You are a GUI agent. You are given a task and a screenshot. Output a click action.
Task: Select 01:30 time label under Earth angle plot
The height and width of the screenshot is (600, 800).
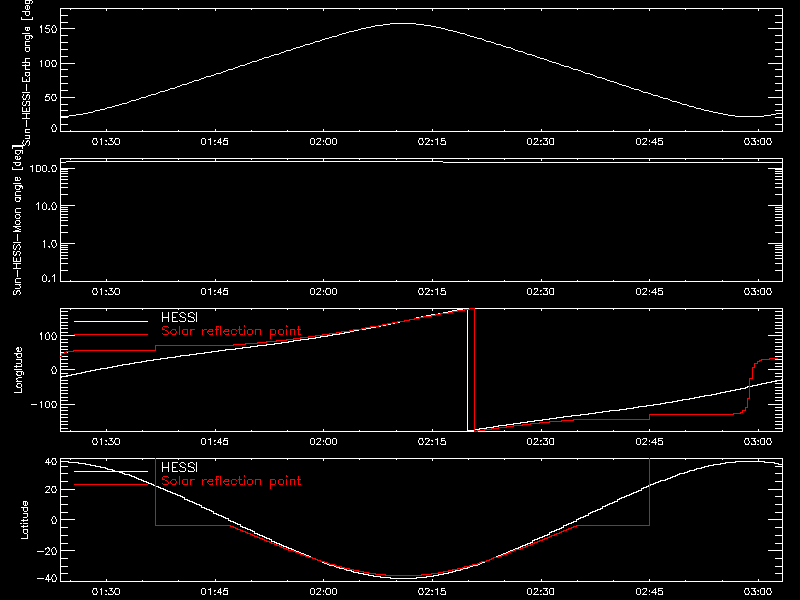(106, 141)
